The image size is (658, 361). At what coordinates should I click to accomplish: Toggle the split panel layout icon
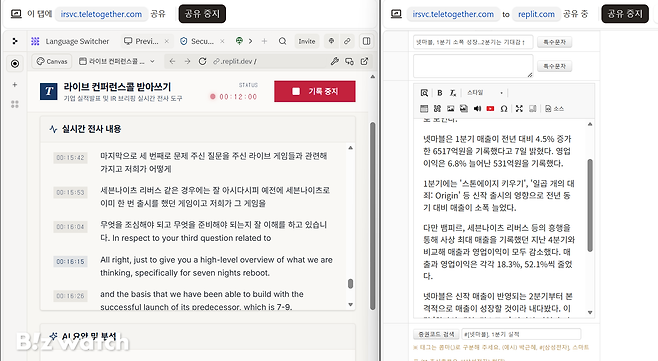pos(366,41)
